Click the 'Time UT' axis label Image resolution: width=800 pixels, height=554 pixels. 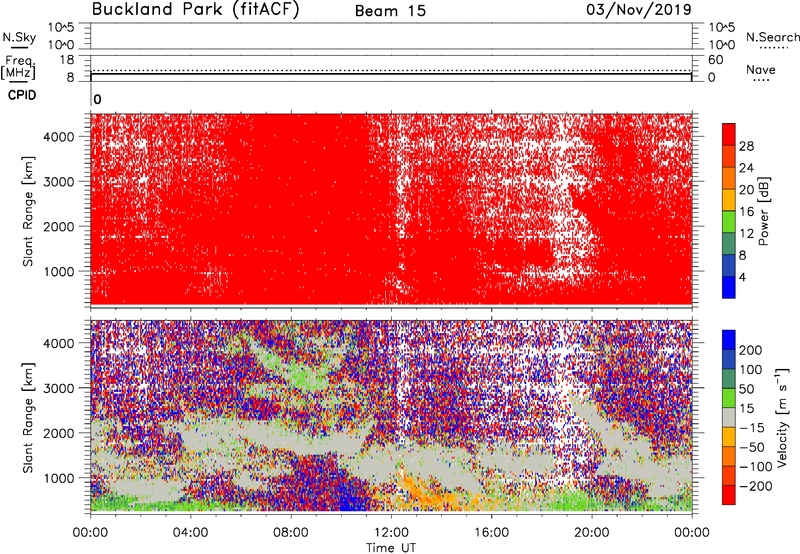click(391, 548)
